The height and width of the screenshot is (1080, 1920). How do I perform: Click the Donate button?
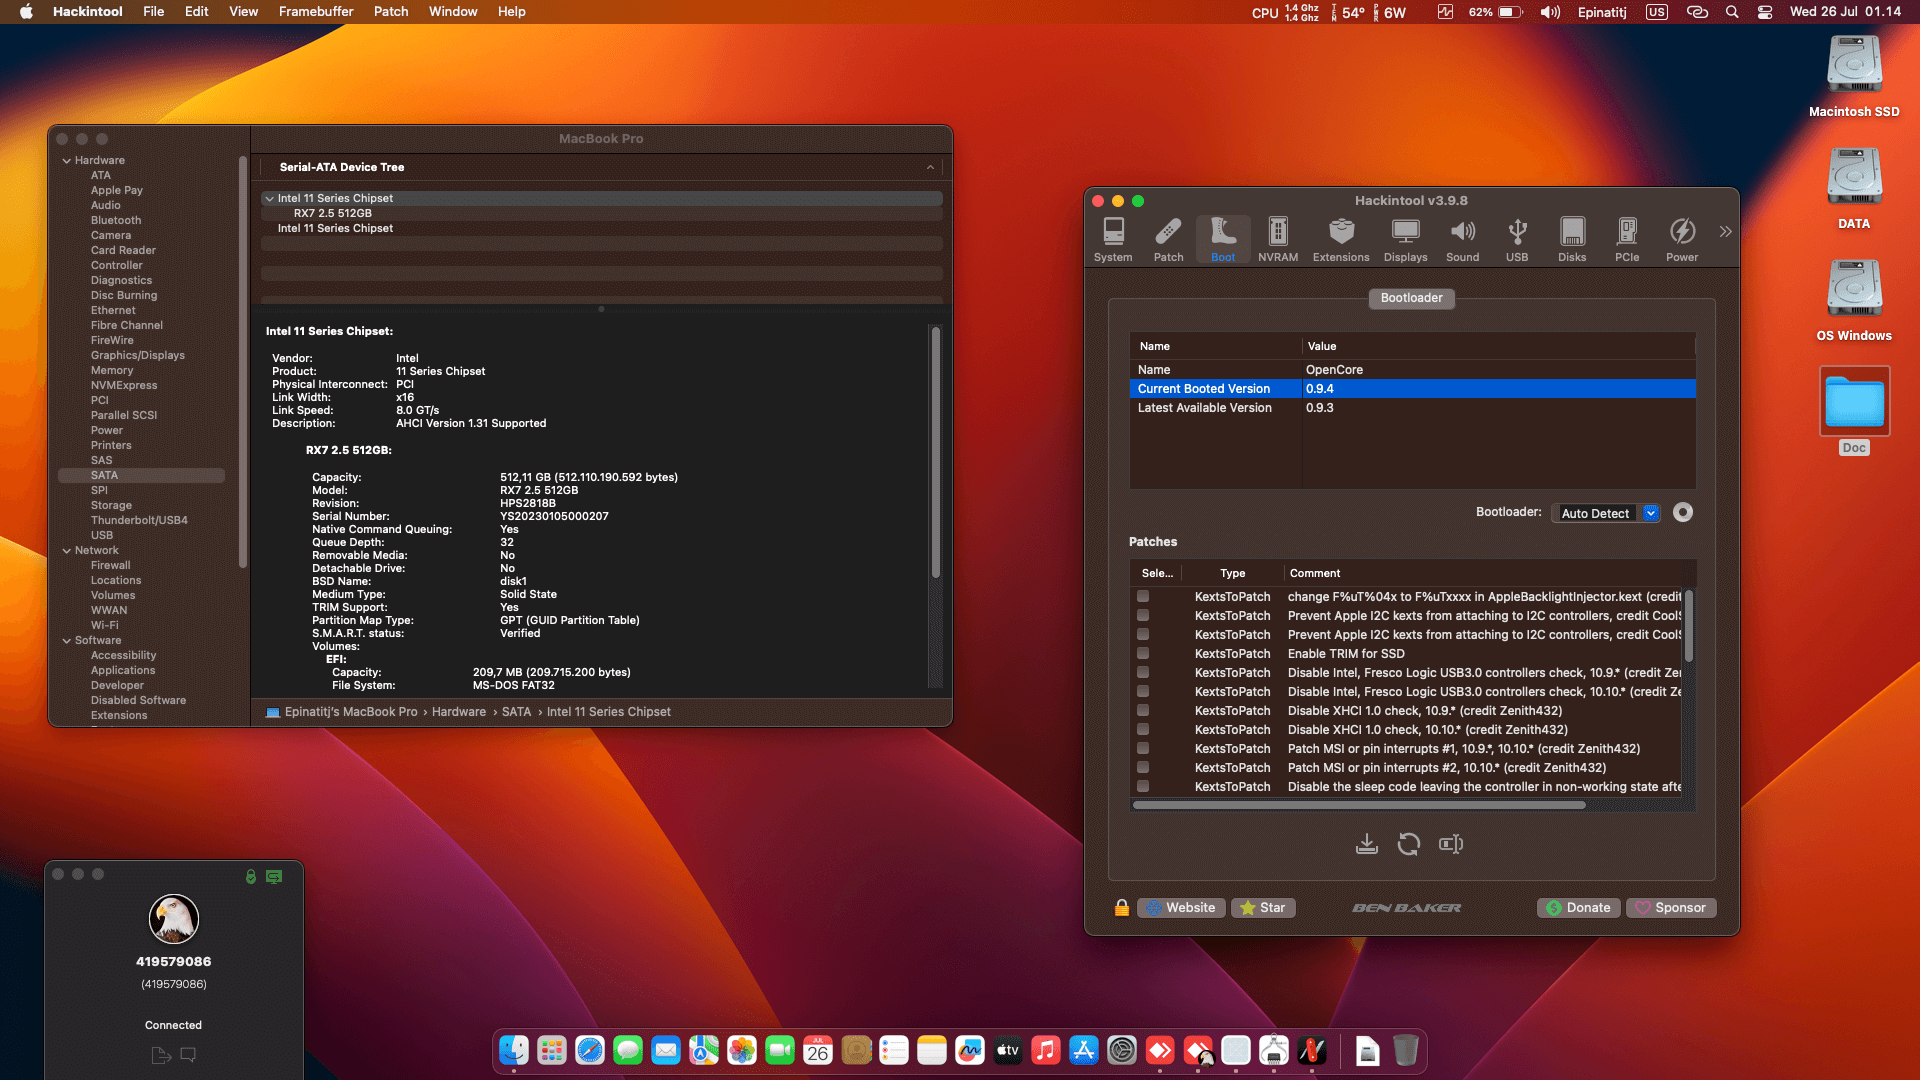pyautogui.click(x=1578, y=907)
